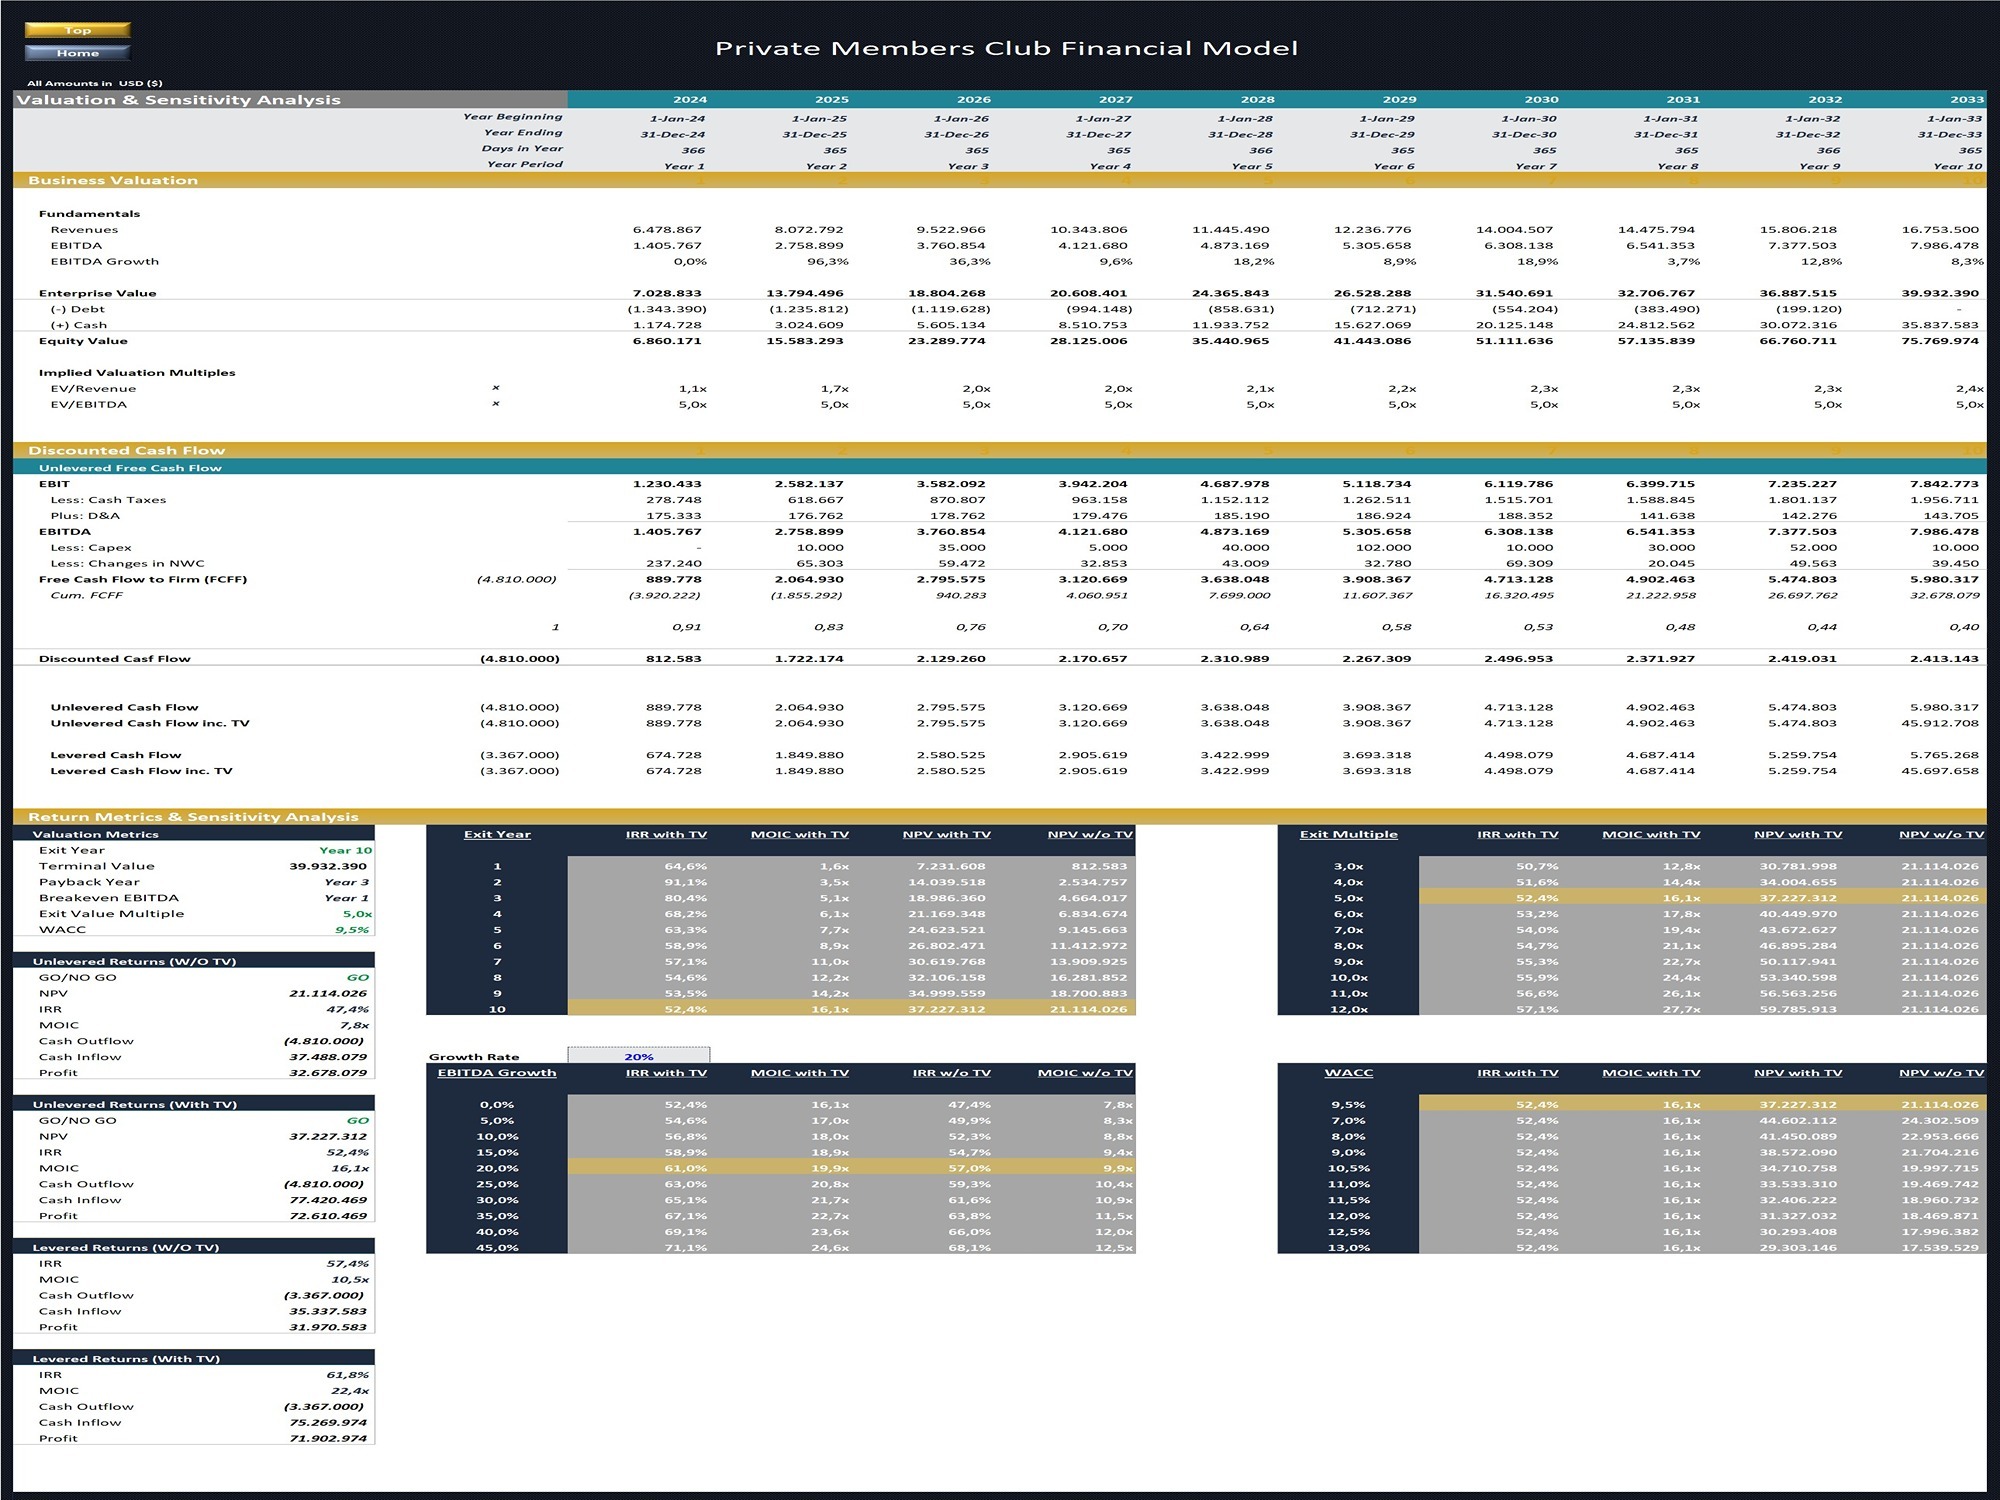This screenshot has height=1500, width=2000.
Task: Select the Revenues row label
Action: (84, 230)
